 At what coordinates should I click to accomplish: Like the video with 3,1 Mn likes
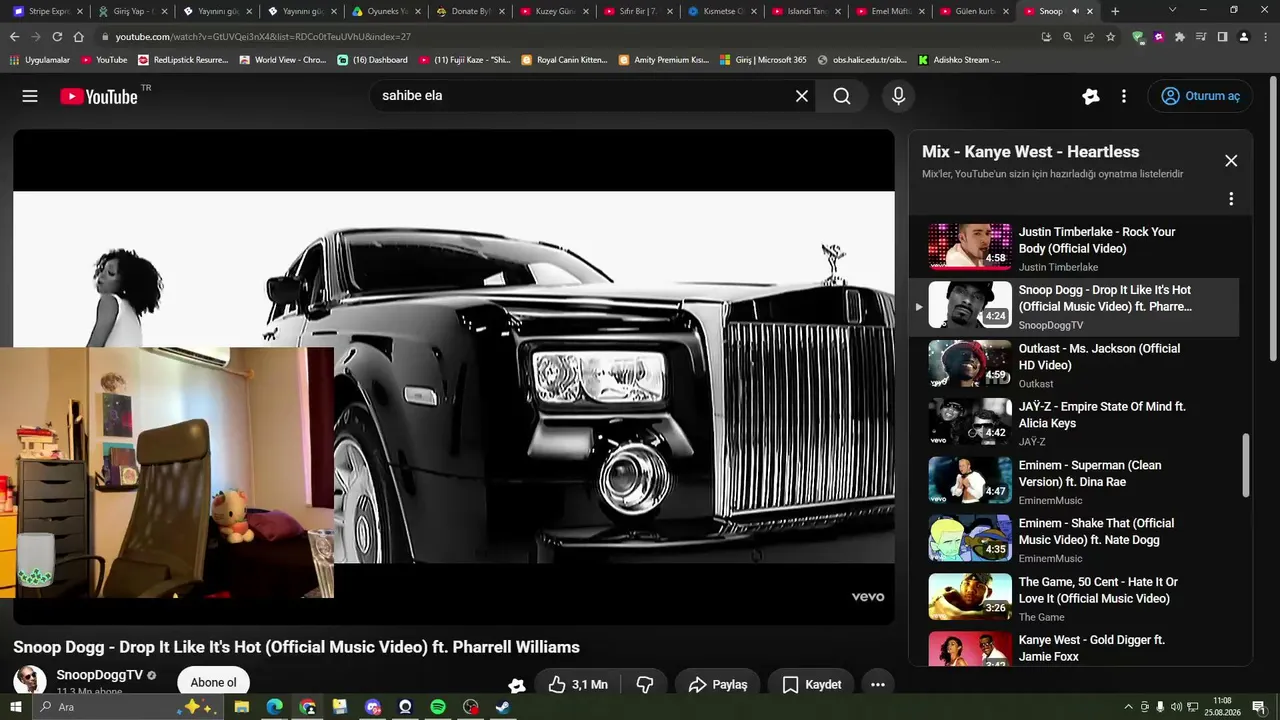577,685
